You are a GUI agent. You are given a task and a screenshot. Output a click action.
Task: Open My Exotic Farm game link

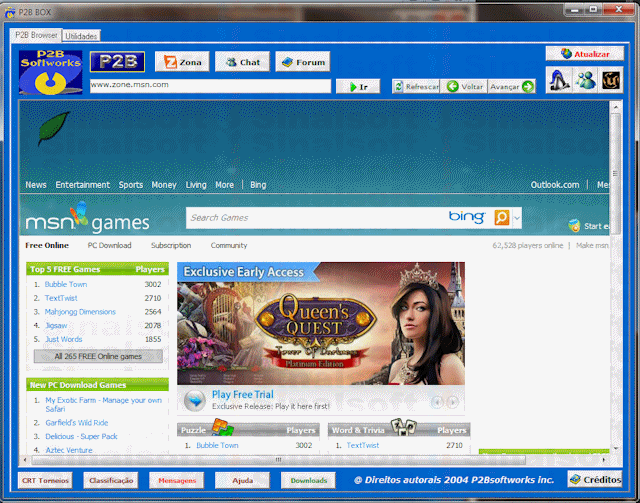pyautogui.click(x=104, y=405)
